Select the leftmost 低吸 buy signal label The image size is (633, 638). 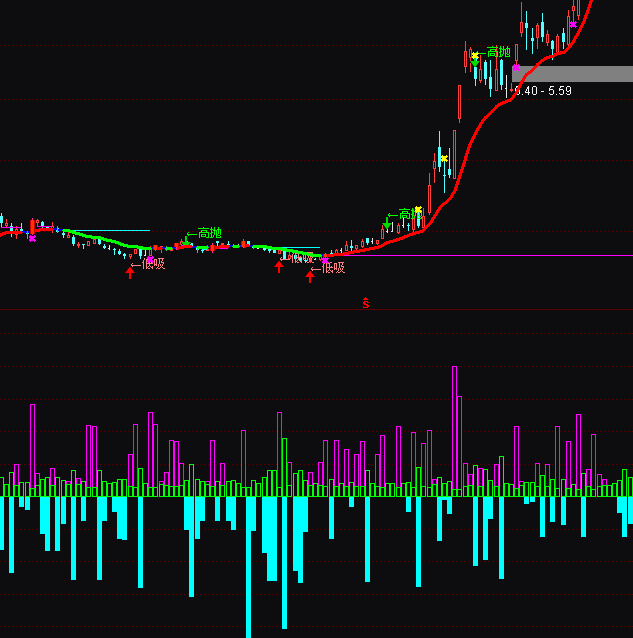153,264
